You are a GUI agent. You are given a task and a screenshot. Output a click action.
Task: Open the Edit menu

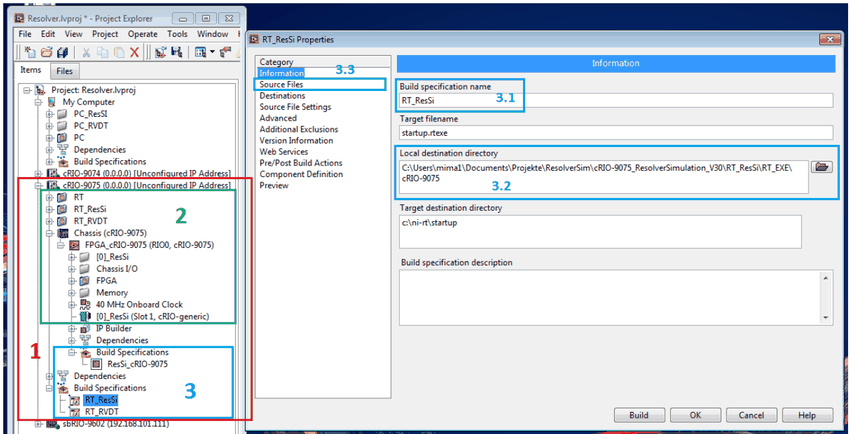[48, 34]
